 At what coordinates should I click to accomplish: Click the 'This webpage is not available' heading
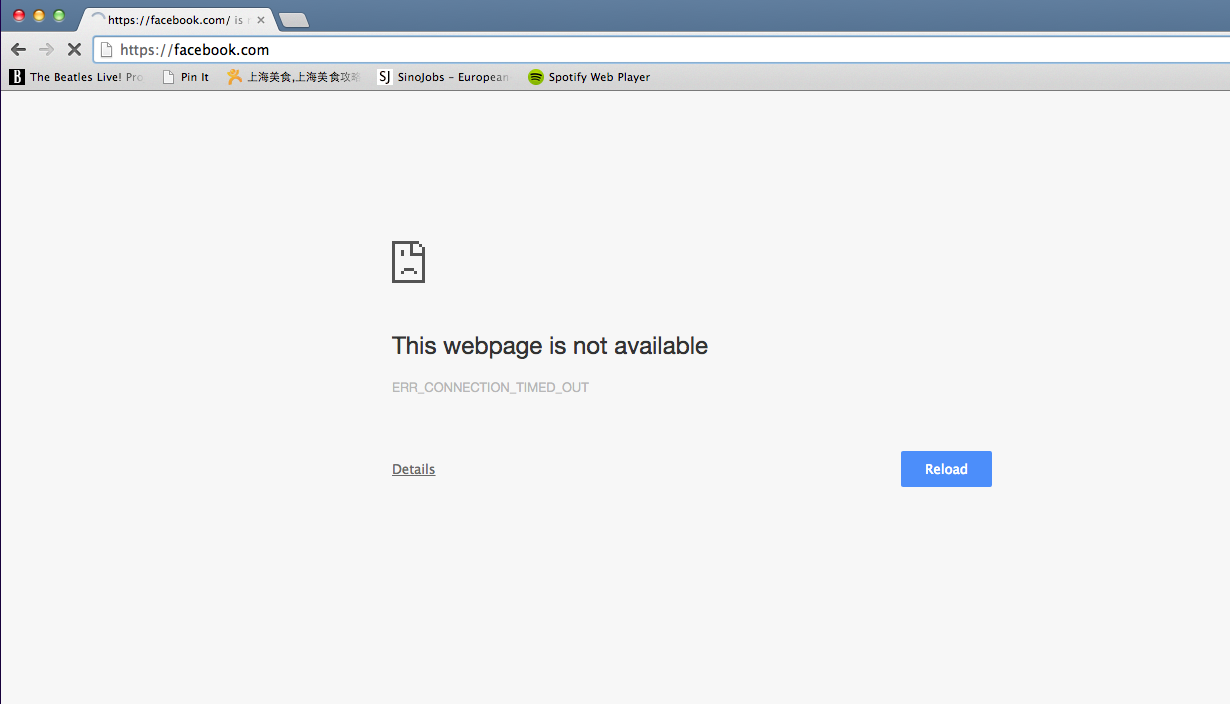pyautogui.click(x=550, y=346)
